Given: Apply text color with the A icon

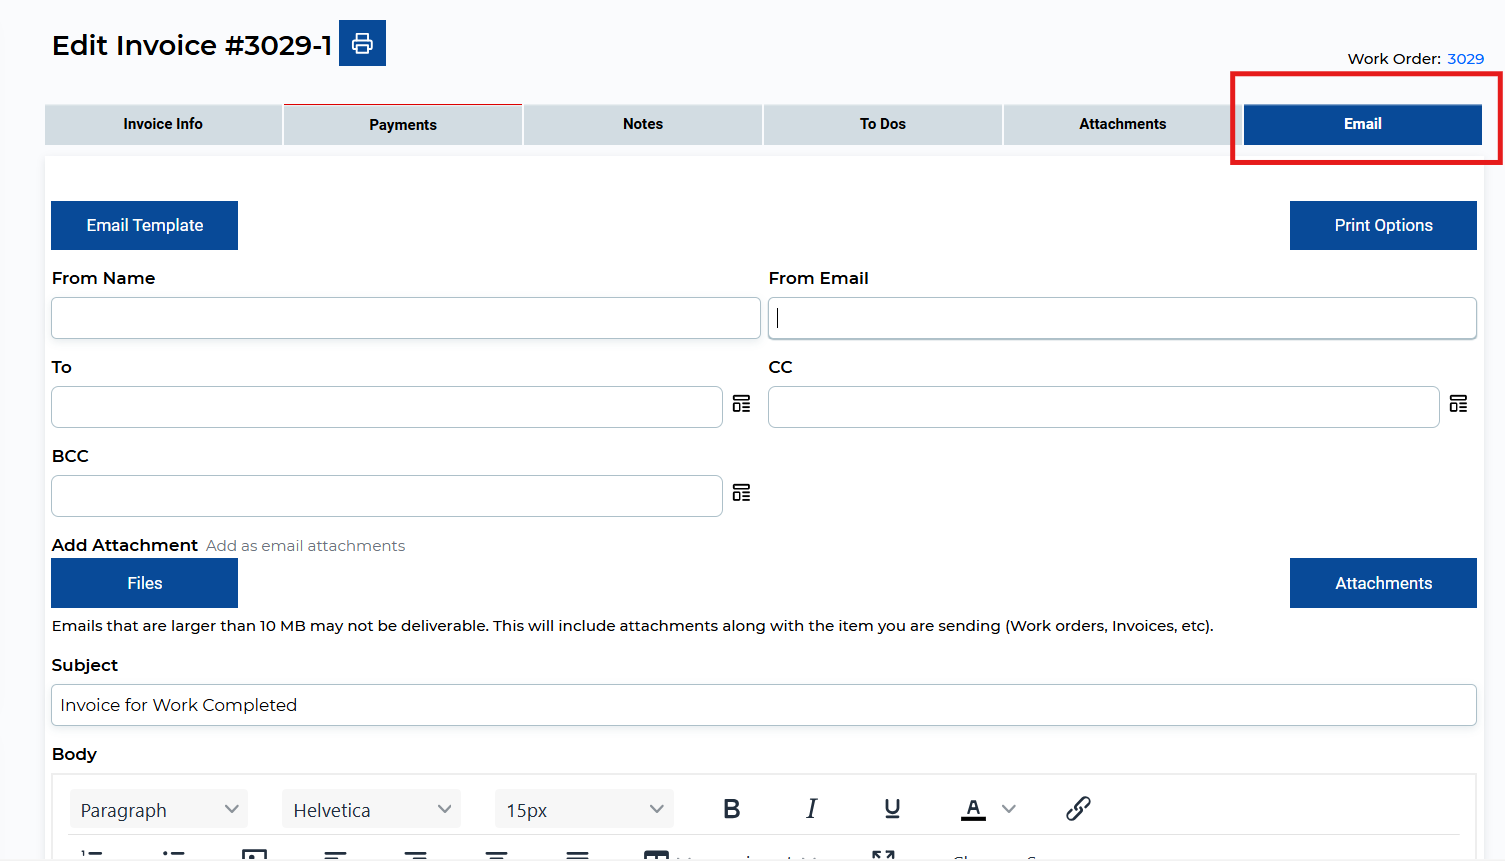Looking at the screenshot, I should click(973, 809).
